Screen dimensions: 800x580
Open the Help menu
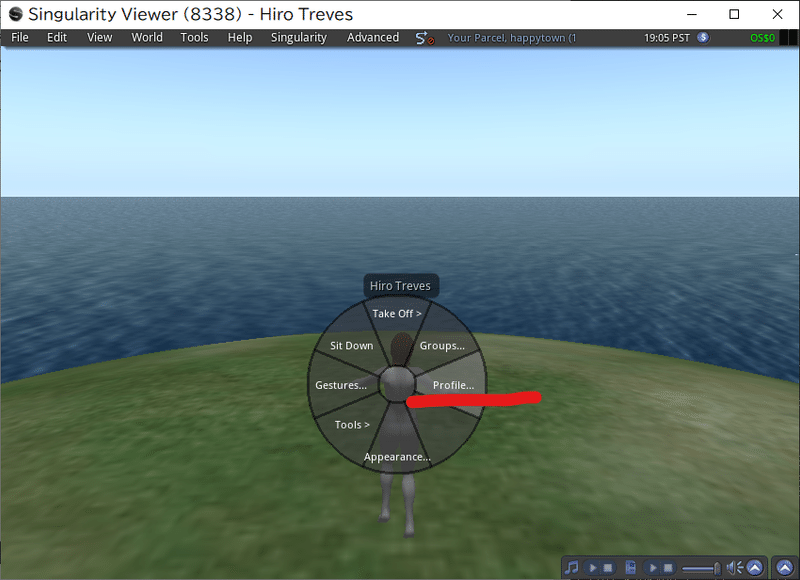click(240, 38)
